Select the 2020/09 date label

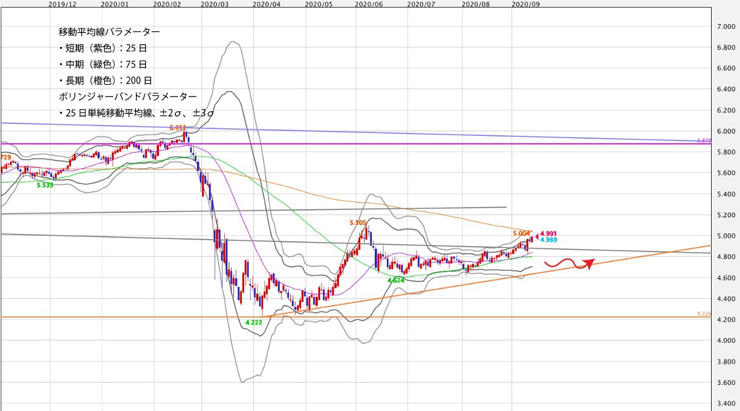(x=526, y=4)
